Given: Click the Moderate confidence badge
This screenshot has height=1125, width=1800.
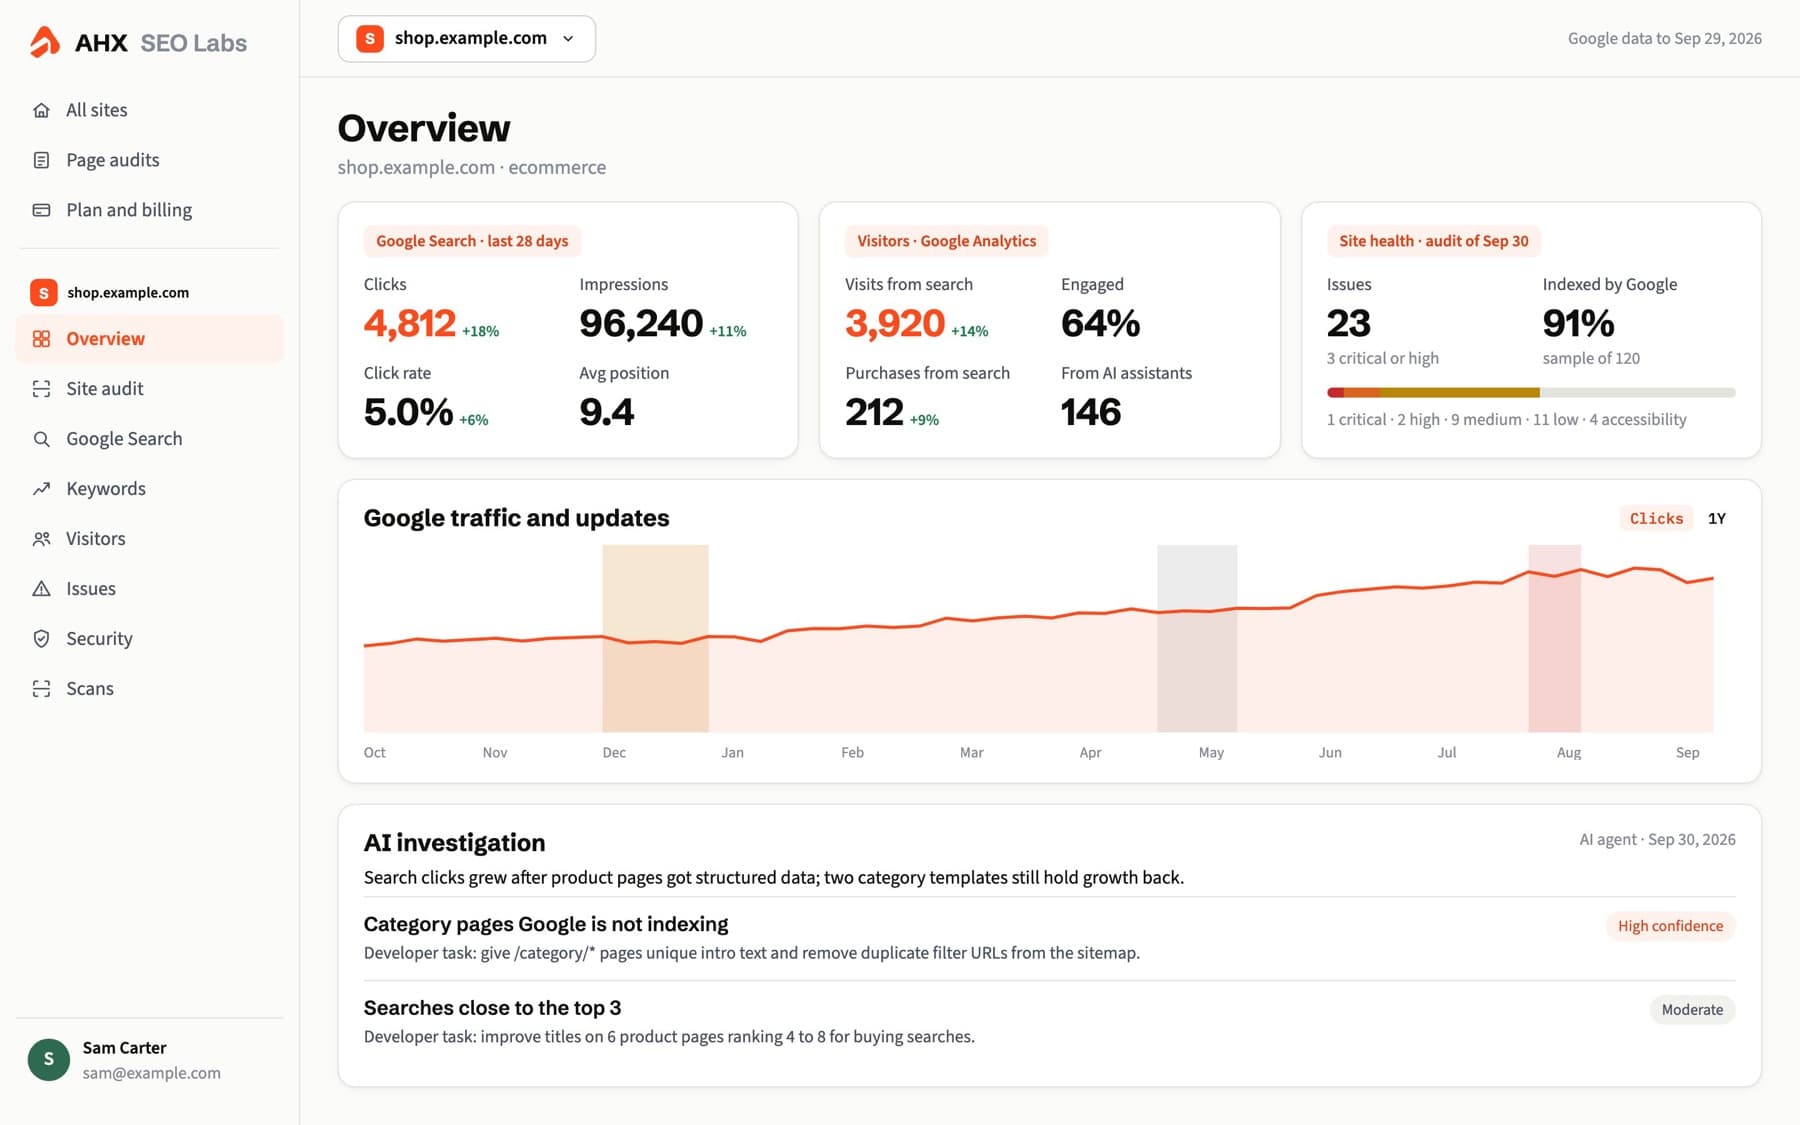Looking at the screenshot, I should [1692, 1010].
